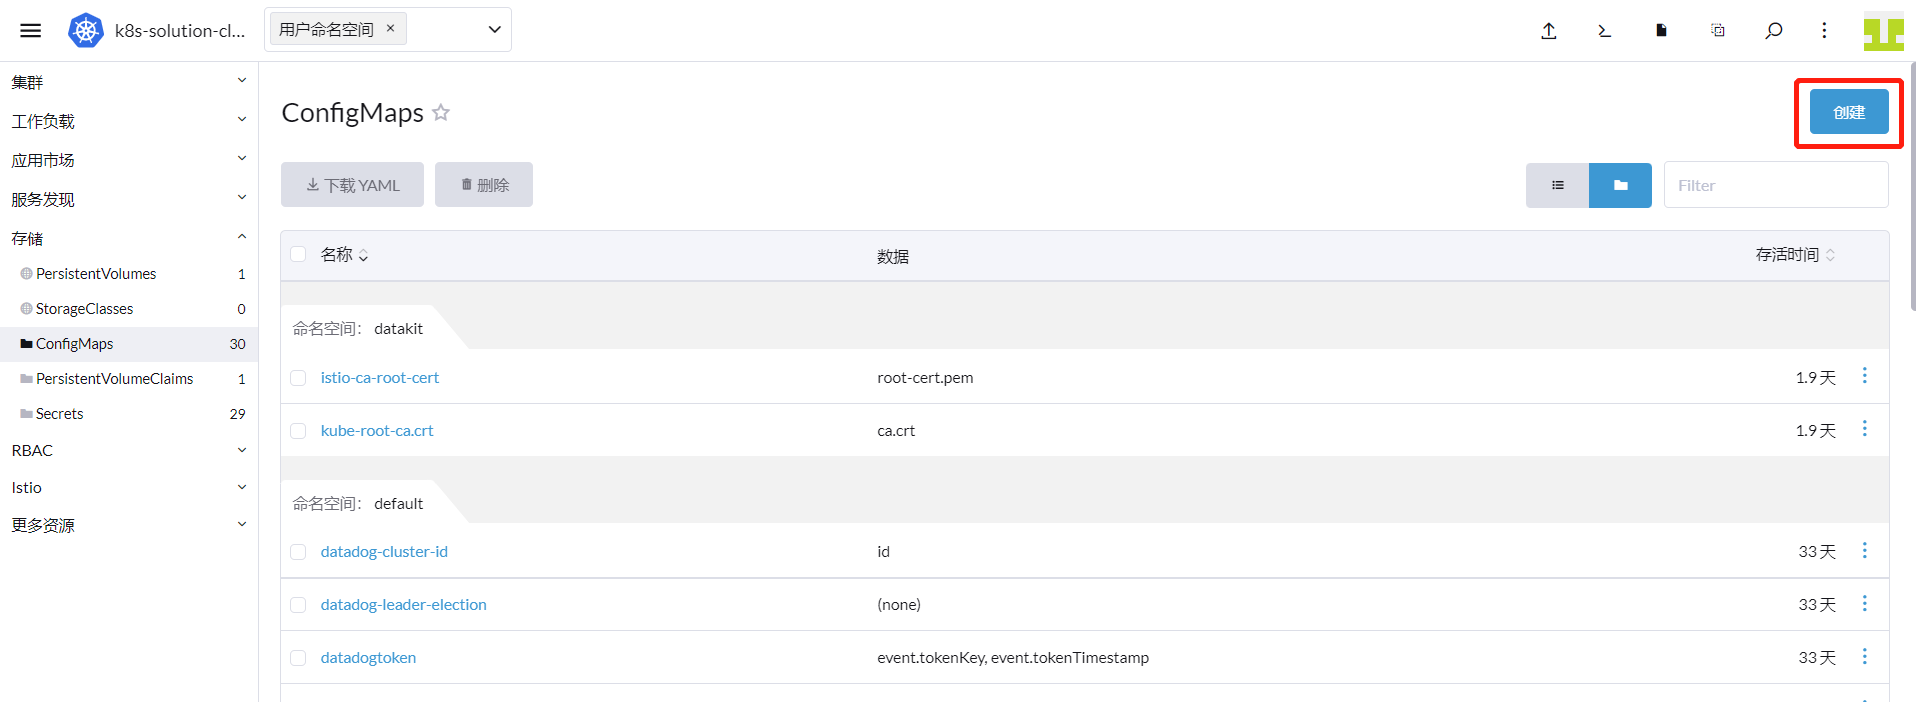The image size is (1916, 702).
Task: Favorite ConfigMaps with the star icon
Action: point(441,113)
